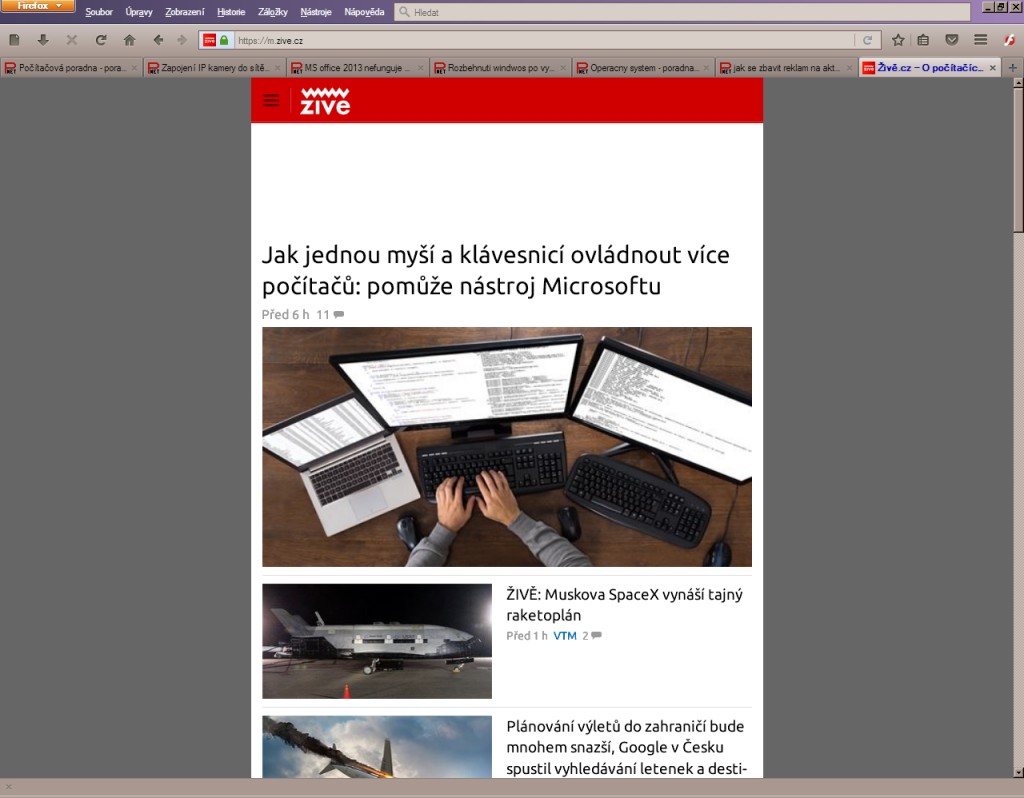Click the vertical scrollbar thumb

tap(1018, 160)
